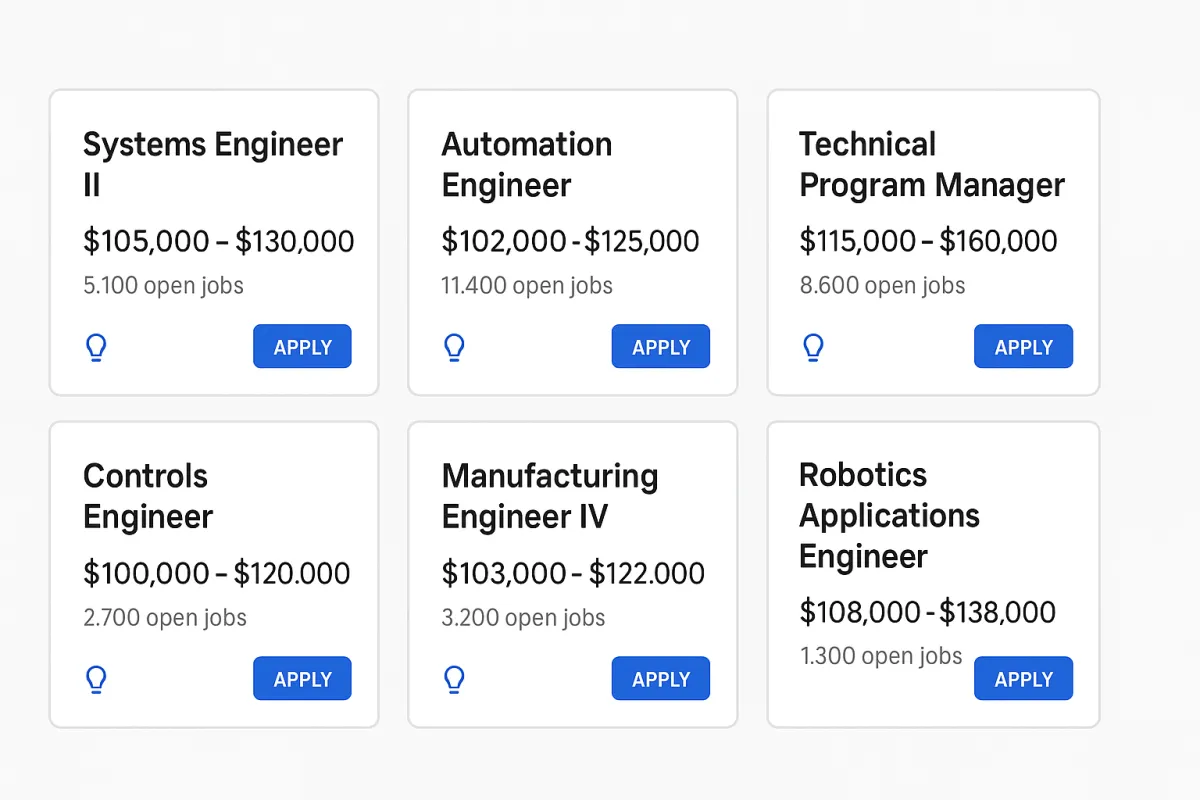The image size is (1200, 800).
Task: Click the 11.400 open jobs text
Action: (x=527, y=285)
